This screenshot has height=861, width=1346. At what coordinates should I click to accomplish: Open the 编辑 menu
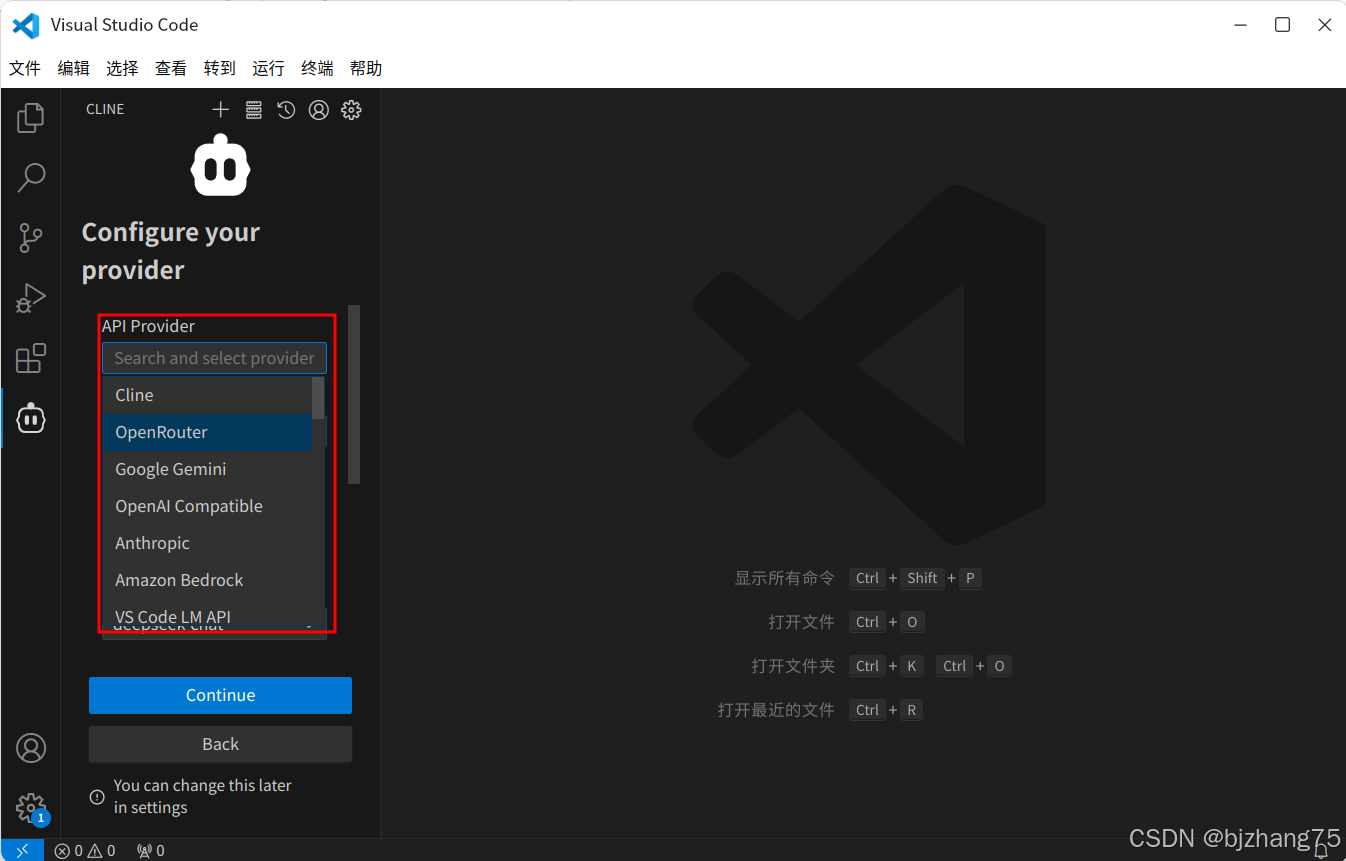(x=74, y=68)
